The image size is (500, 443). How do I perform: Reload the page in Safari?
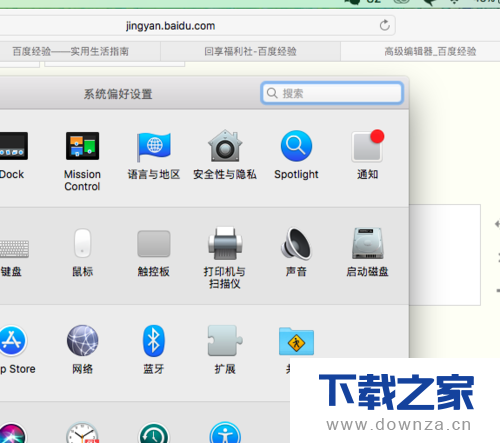point(385,25)
